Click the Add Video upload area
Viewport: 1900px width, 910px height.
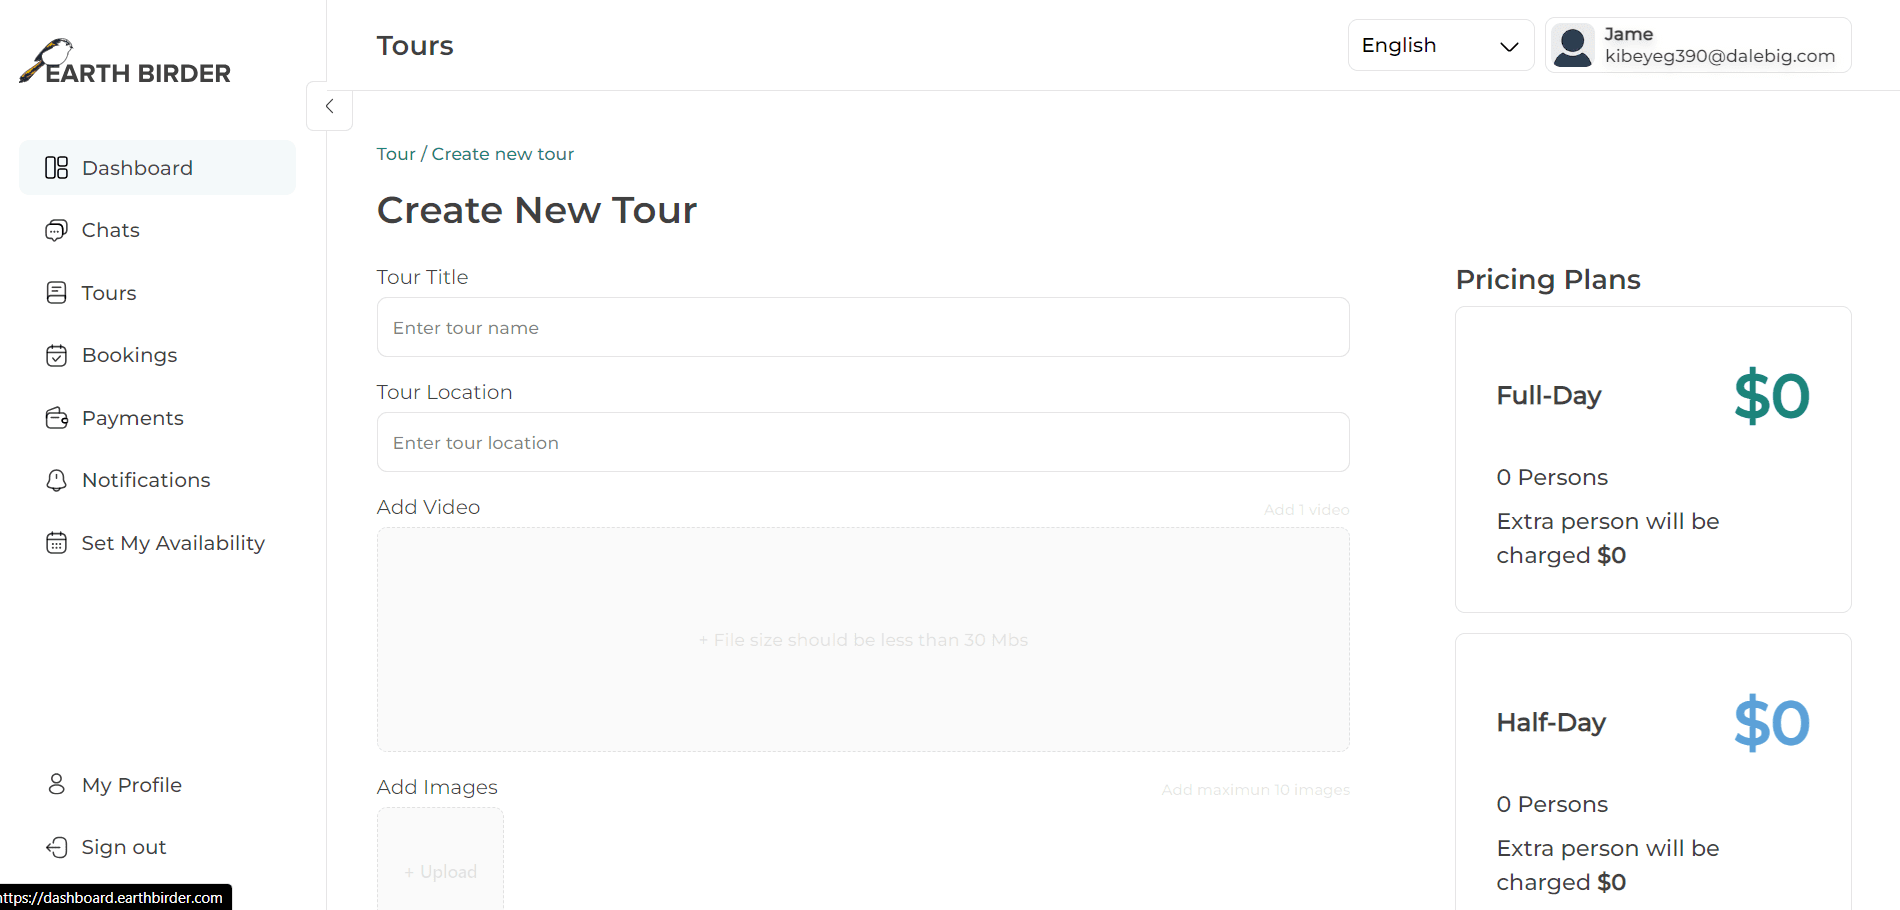(x=863, y=640)
